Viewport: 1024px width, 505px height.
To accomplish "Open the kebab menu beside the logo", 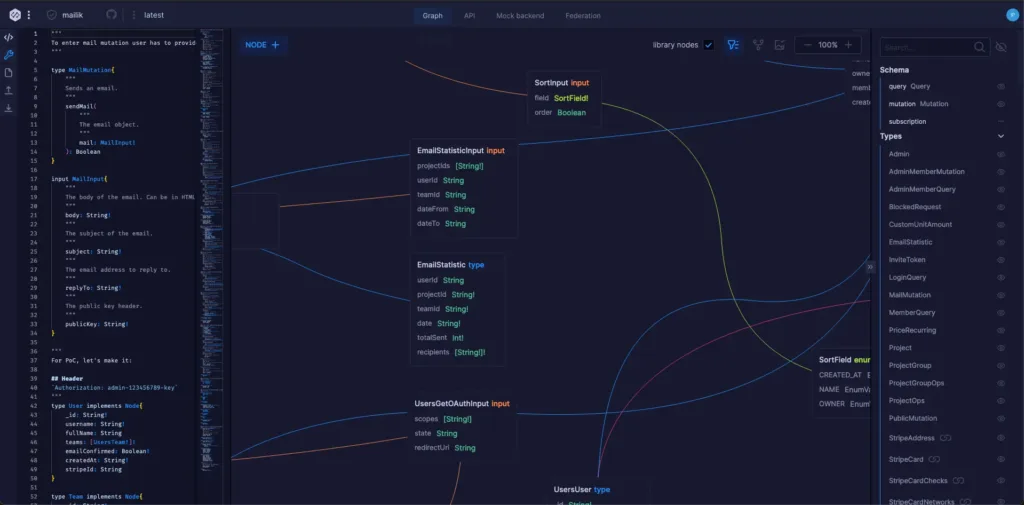I will (x=29, y=15).
